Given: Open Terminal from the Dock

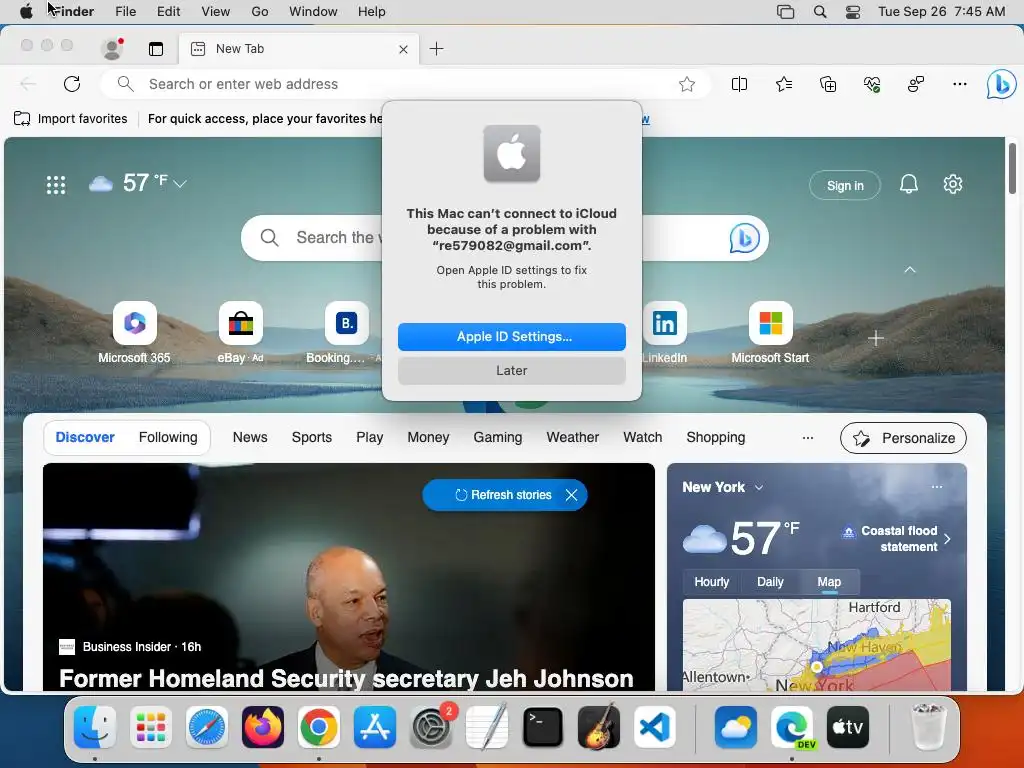Looking at the screenshot, I should [x=543, y=727].
